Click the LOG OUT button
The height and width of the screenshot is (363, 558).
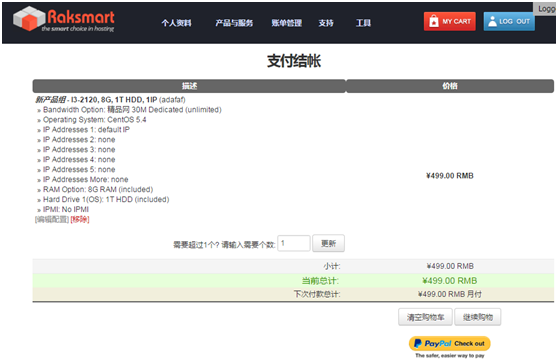(509, 21)
